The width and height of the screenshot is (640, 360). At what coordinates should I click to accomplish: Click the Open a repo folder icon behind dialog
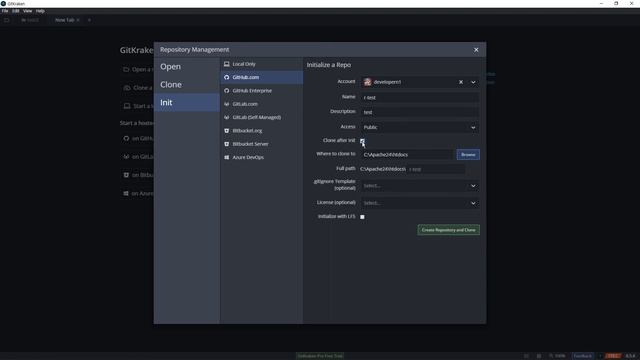pyautogui.click(x=127, y=69)
